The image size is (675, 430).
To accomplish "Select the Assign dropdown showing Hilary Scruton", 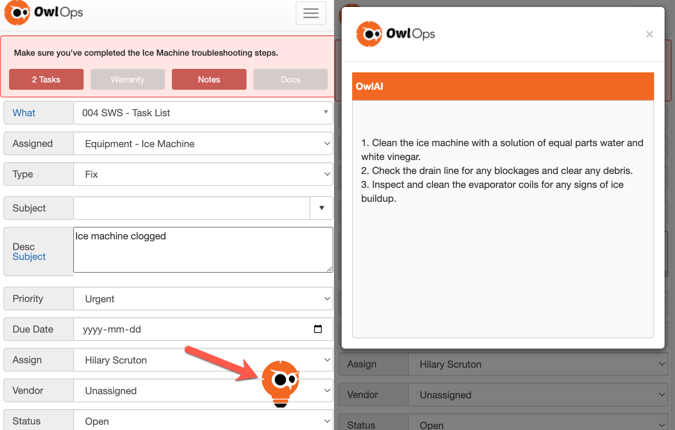I will pyautogui.click(x=203, y=360).
